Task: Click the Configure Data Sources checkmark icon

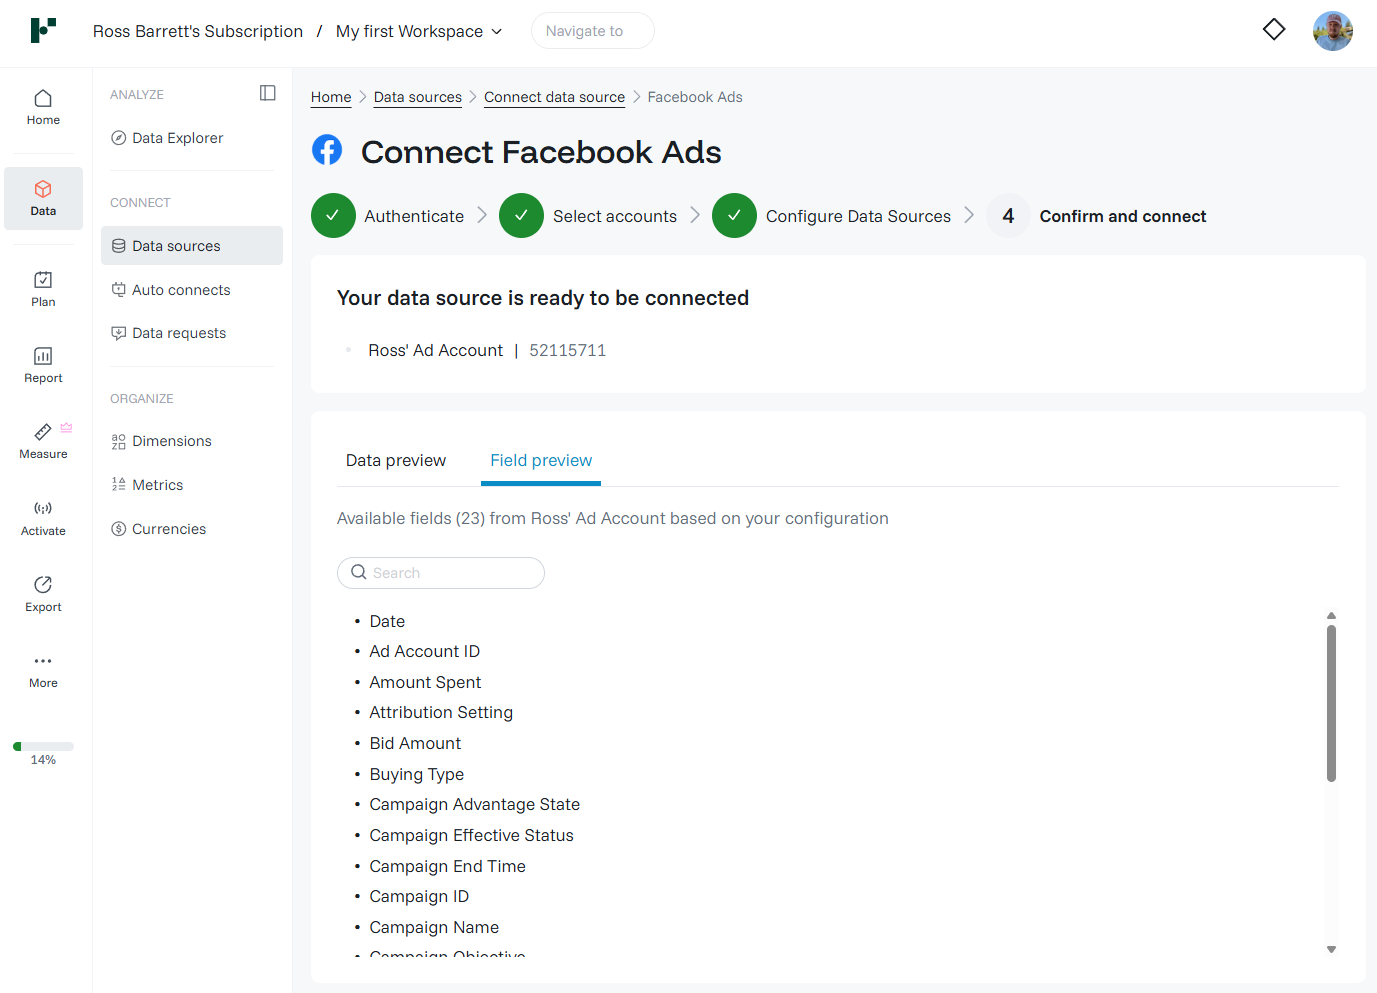Action: point(734,216)
